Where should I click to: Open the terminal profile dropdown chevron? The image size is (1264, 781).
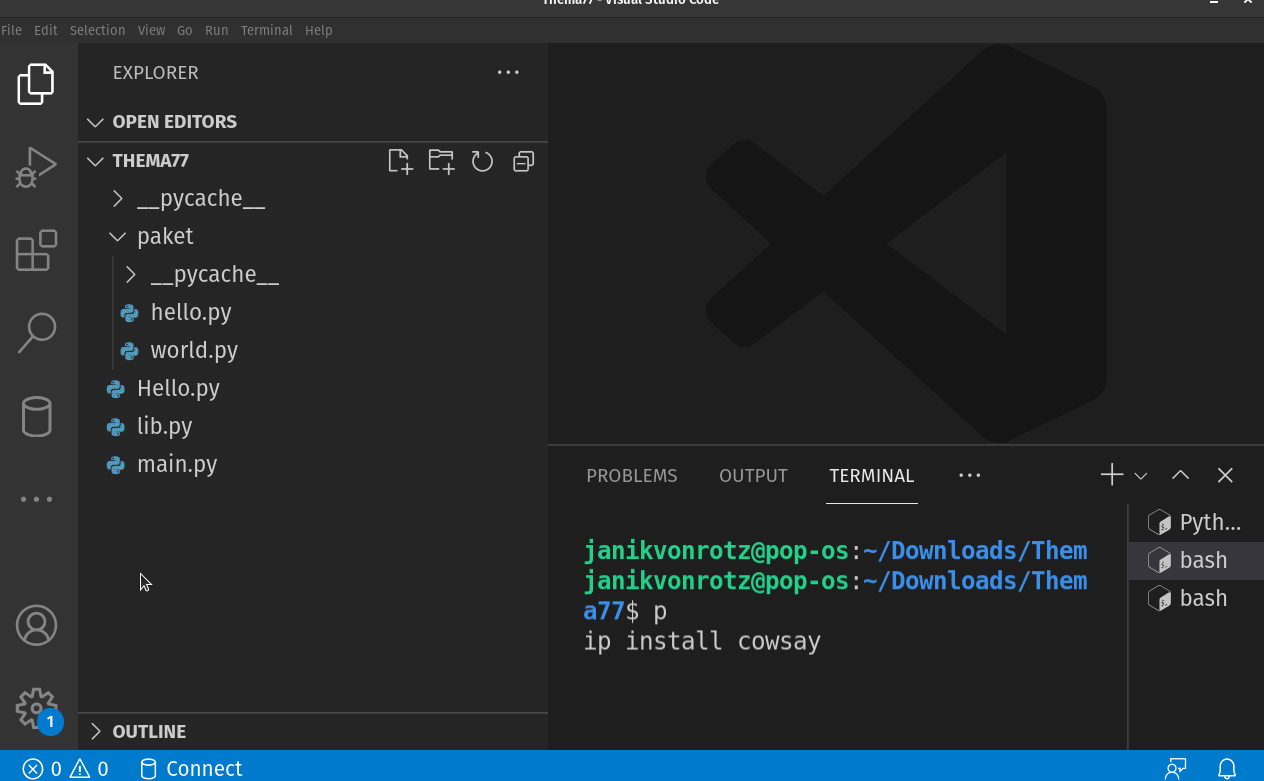pos(1140,475)
